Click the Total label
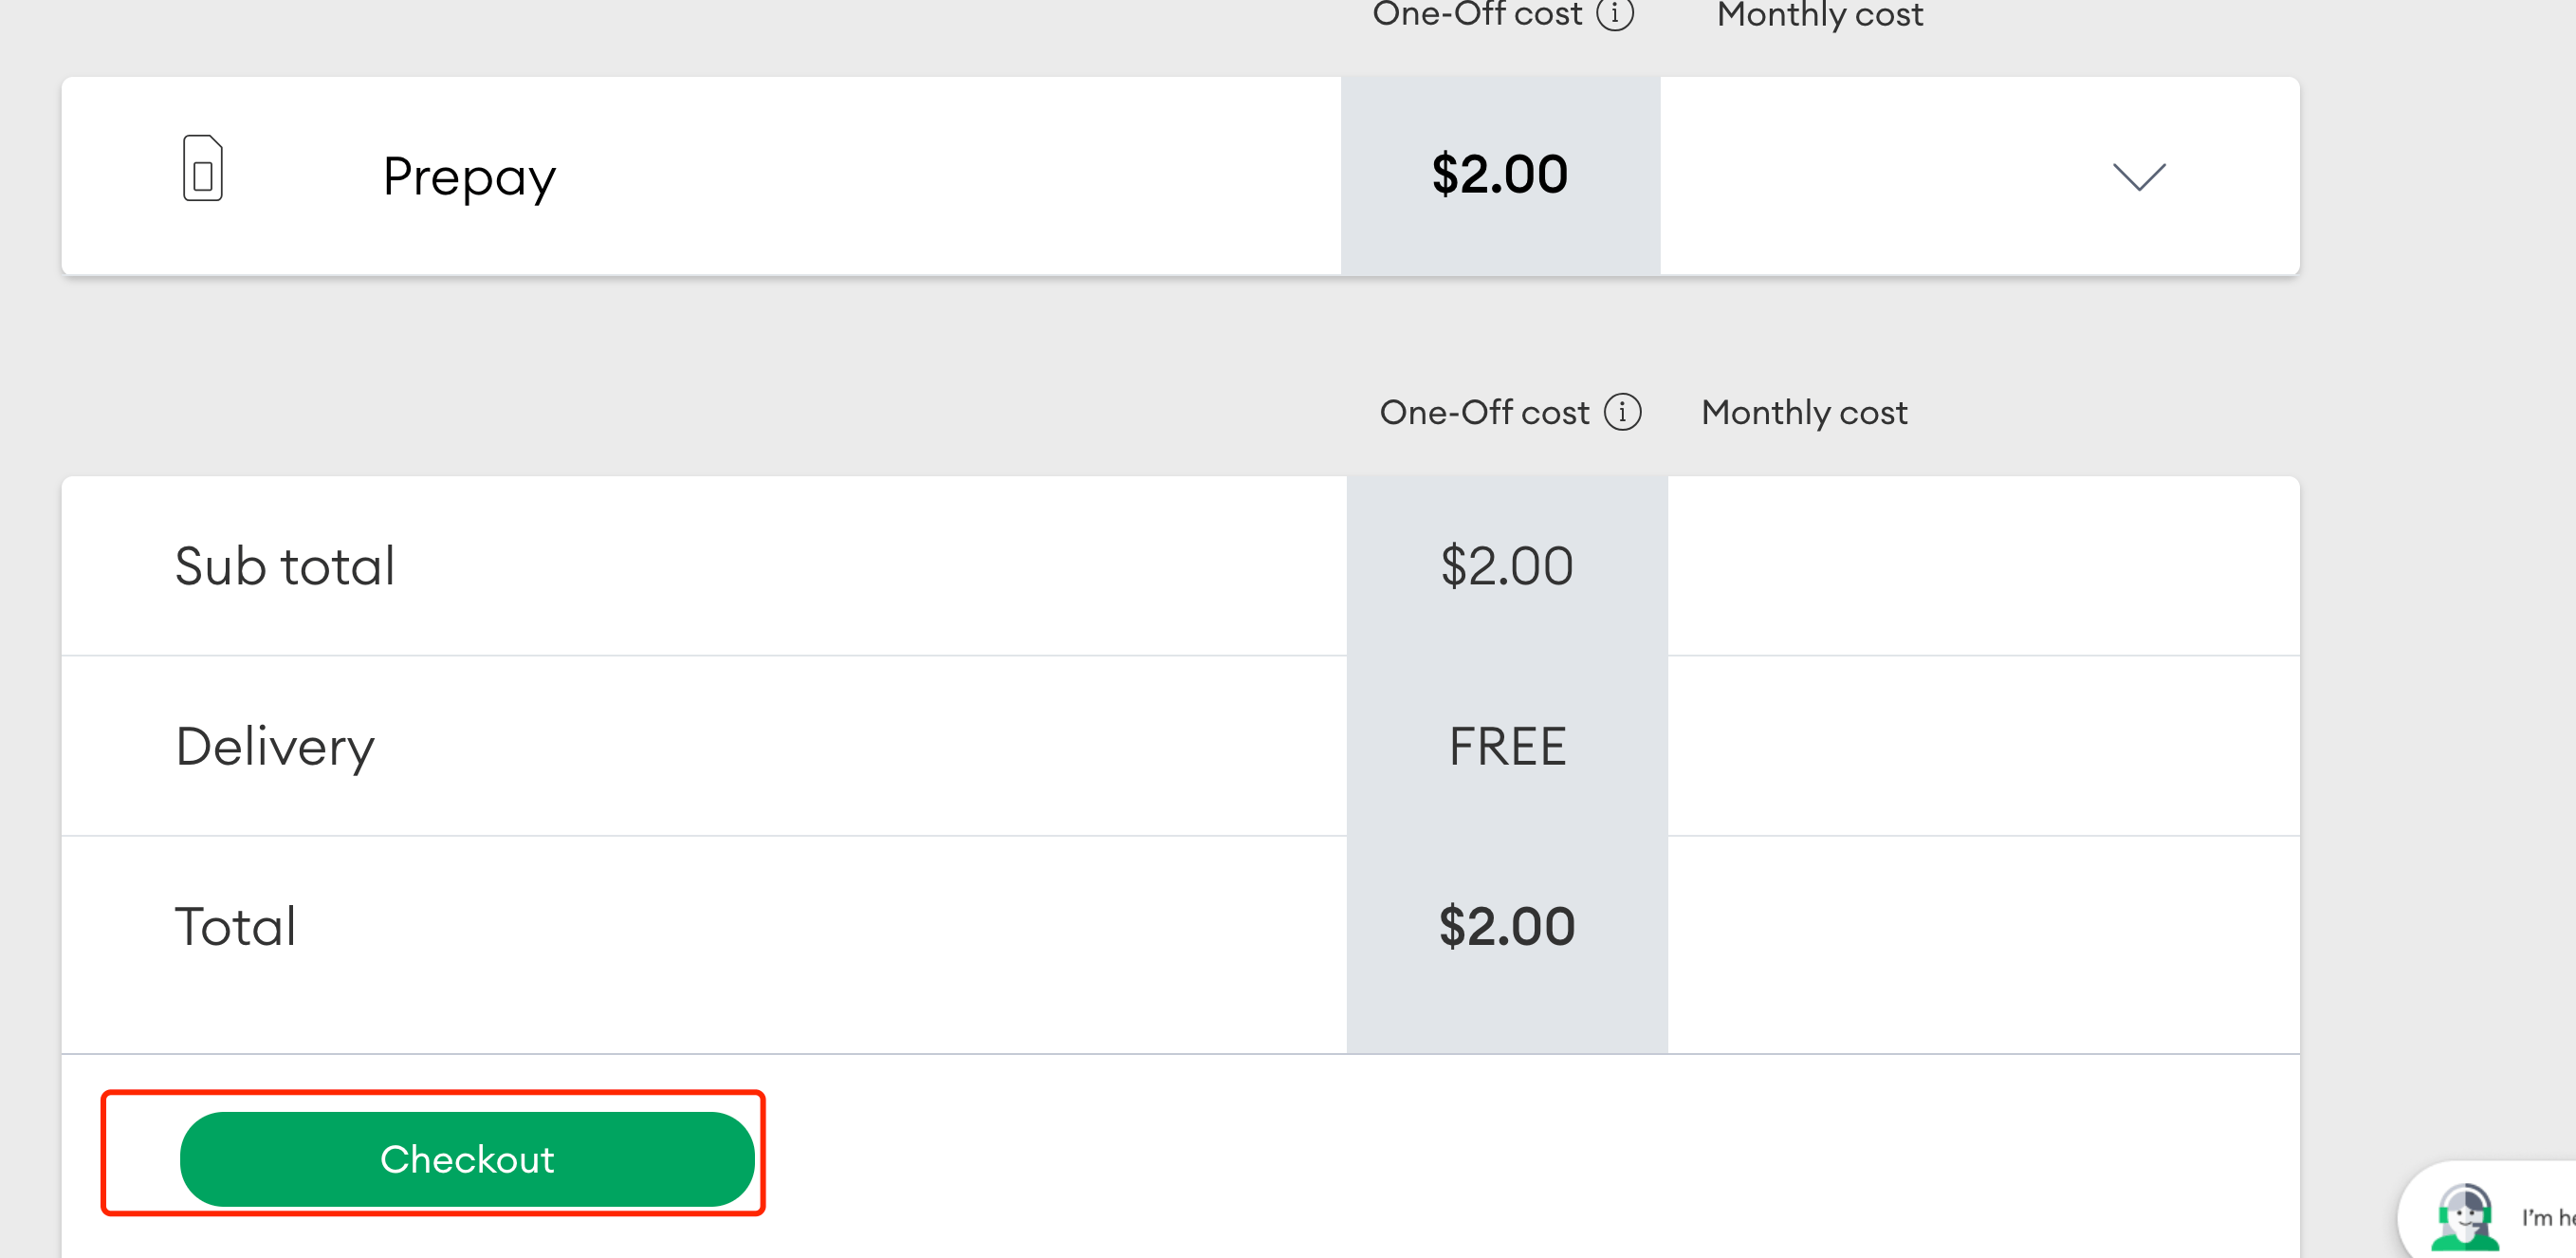This screenshot has height=1258, width=2576. tap(236, 926)
